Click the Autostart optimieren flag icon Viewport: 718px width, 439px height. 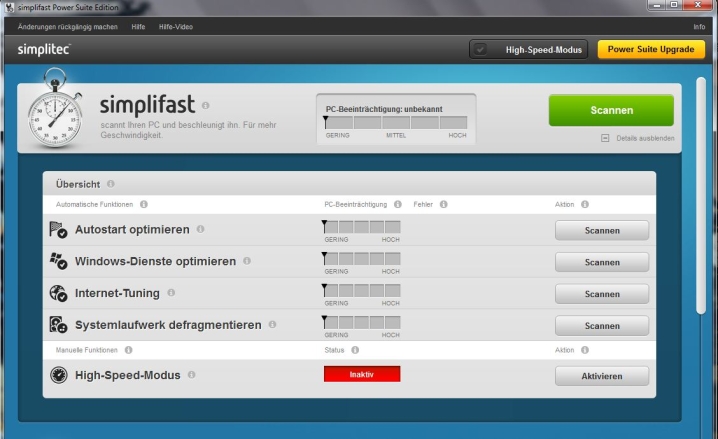click(x=58, y=230)
